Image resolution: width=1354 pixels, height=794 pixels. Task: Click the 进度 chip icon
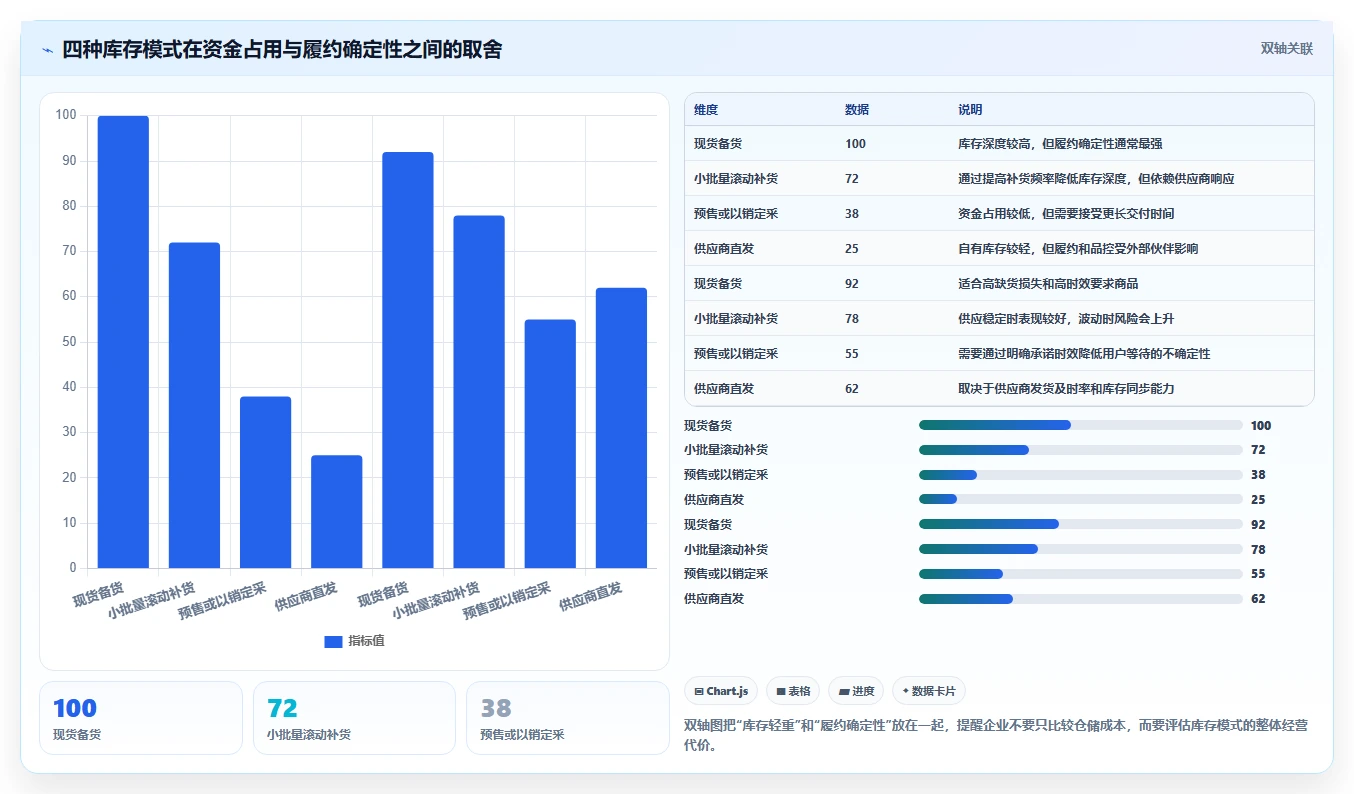click(x=844, y=691)
